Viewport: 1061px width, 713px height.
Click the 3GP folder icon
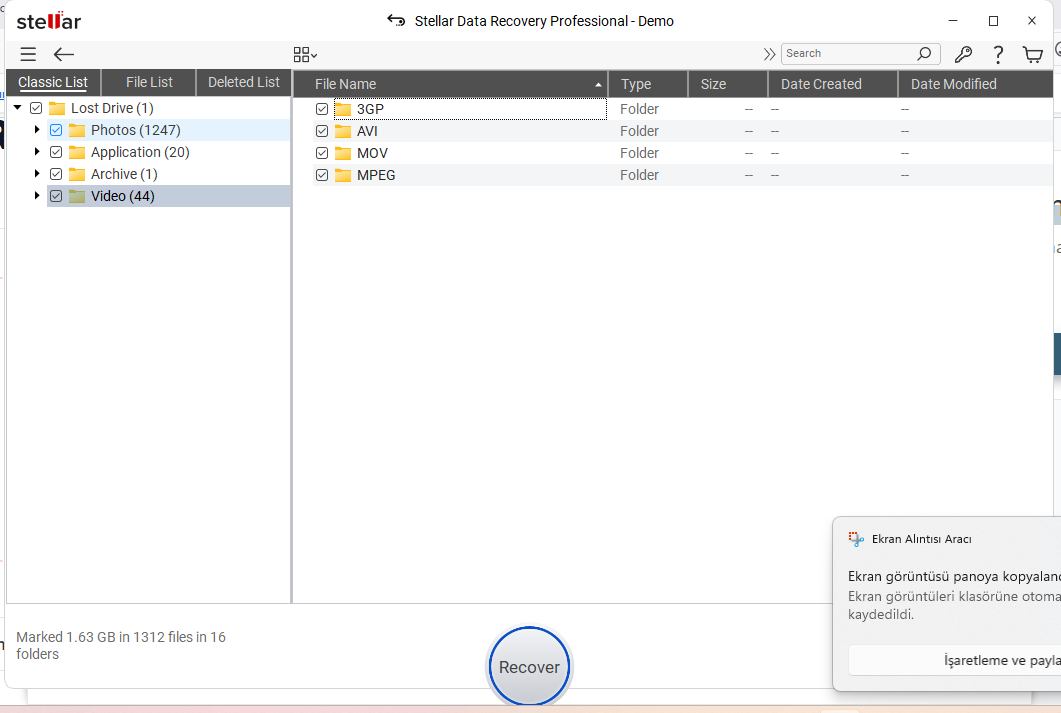(x=343, y=109)
